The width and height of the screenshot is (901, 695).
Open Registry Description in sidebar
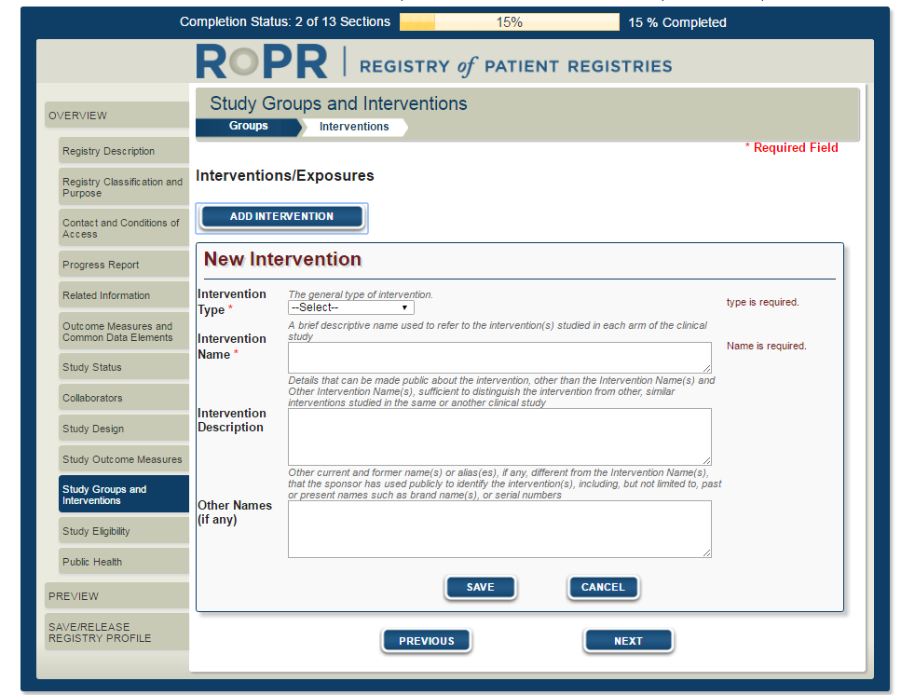[x=124, y=151]
